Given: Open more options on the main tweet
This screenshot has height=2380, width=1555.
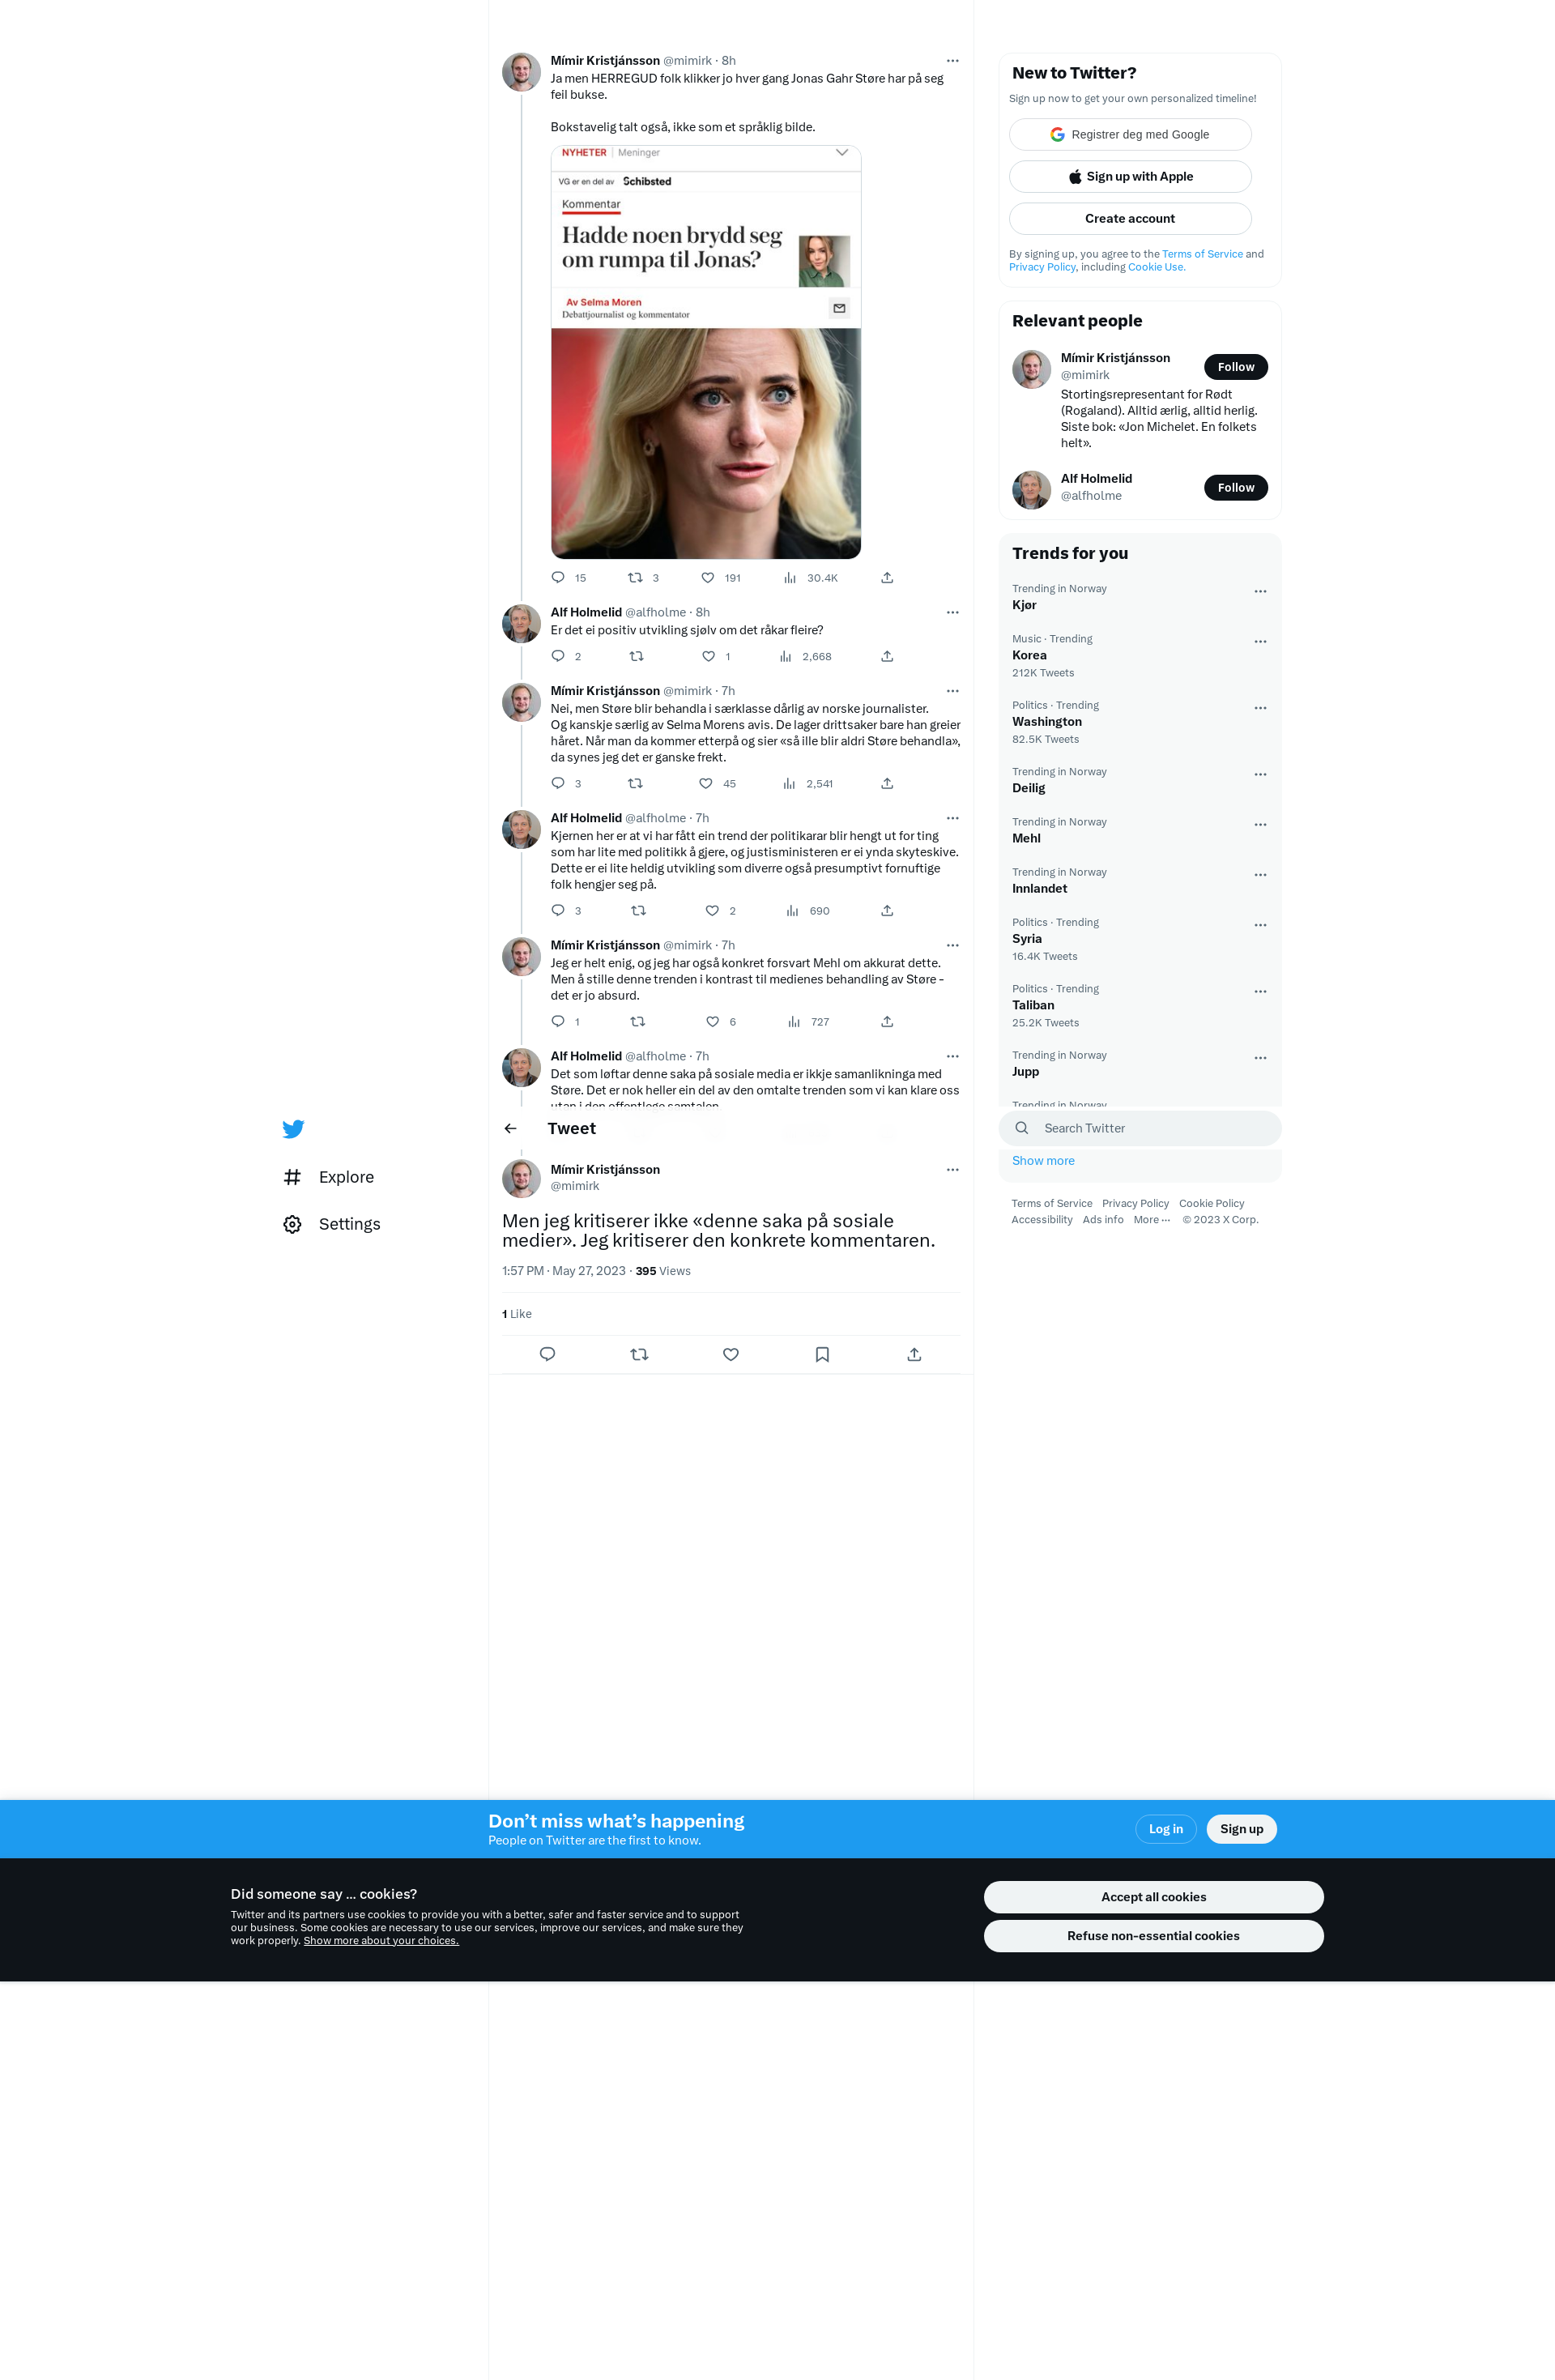Looking at the screenshot, I should pos(953,1169).
